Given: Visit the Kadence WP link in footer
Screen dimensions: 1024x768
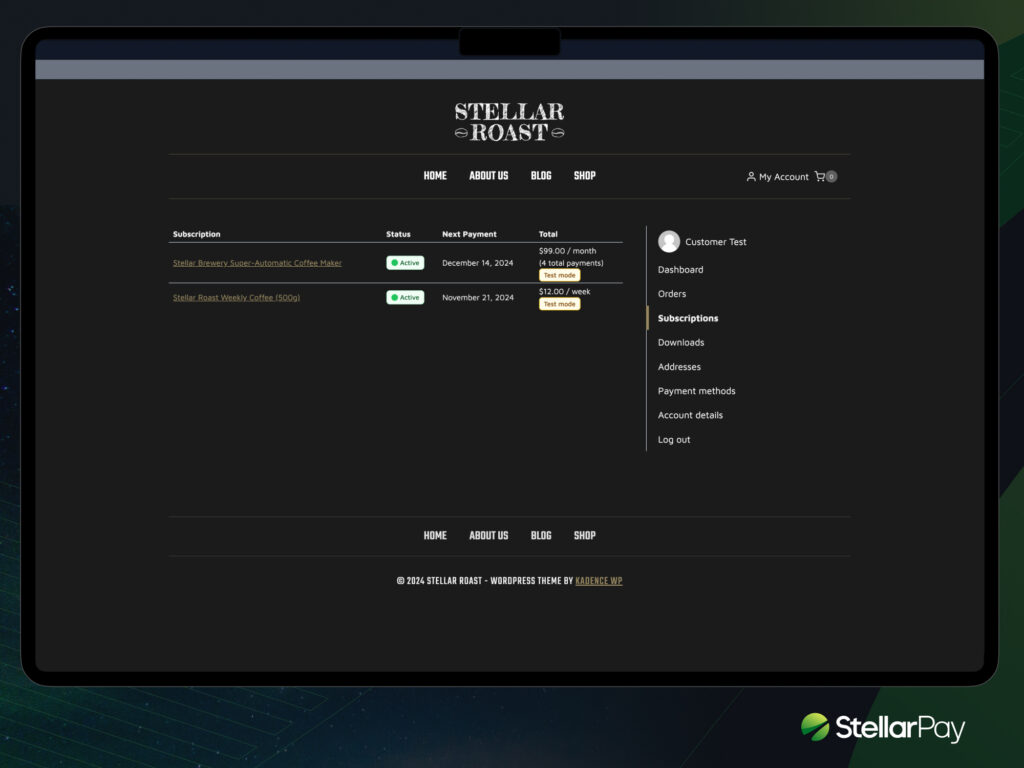Looking at the screenshot, I should [x=599, y=580].
